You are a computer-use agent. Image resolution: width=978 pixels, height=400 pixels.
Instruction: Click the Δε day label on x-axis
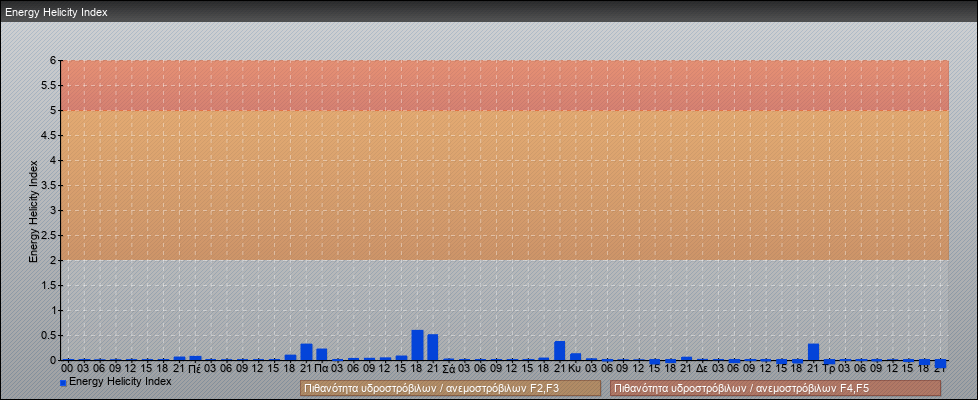coord(702,368)
